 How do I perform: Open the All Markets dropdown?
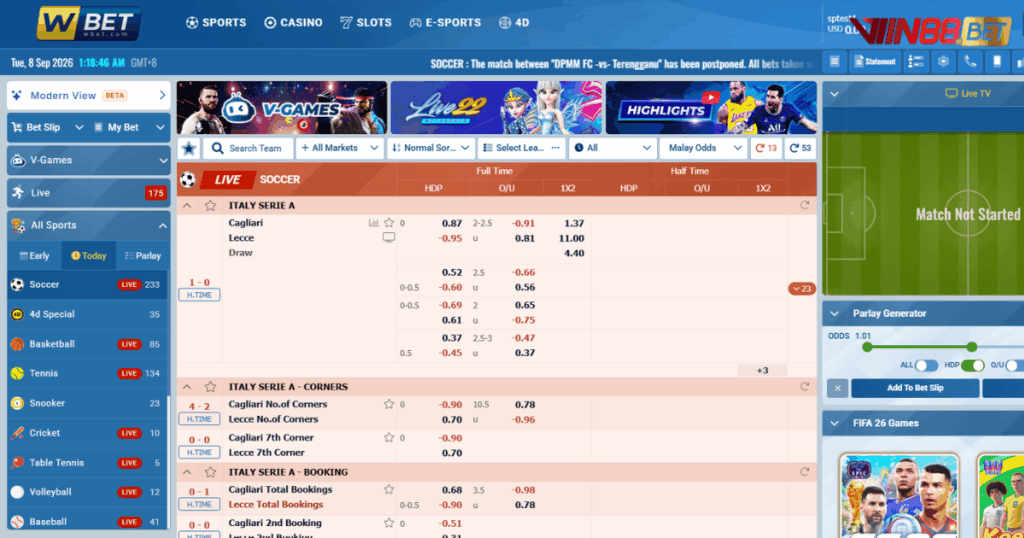point(340,148)
